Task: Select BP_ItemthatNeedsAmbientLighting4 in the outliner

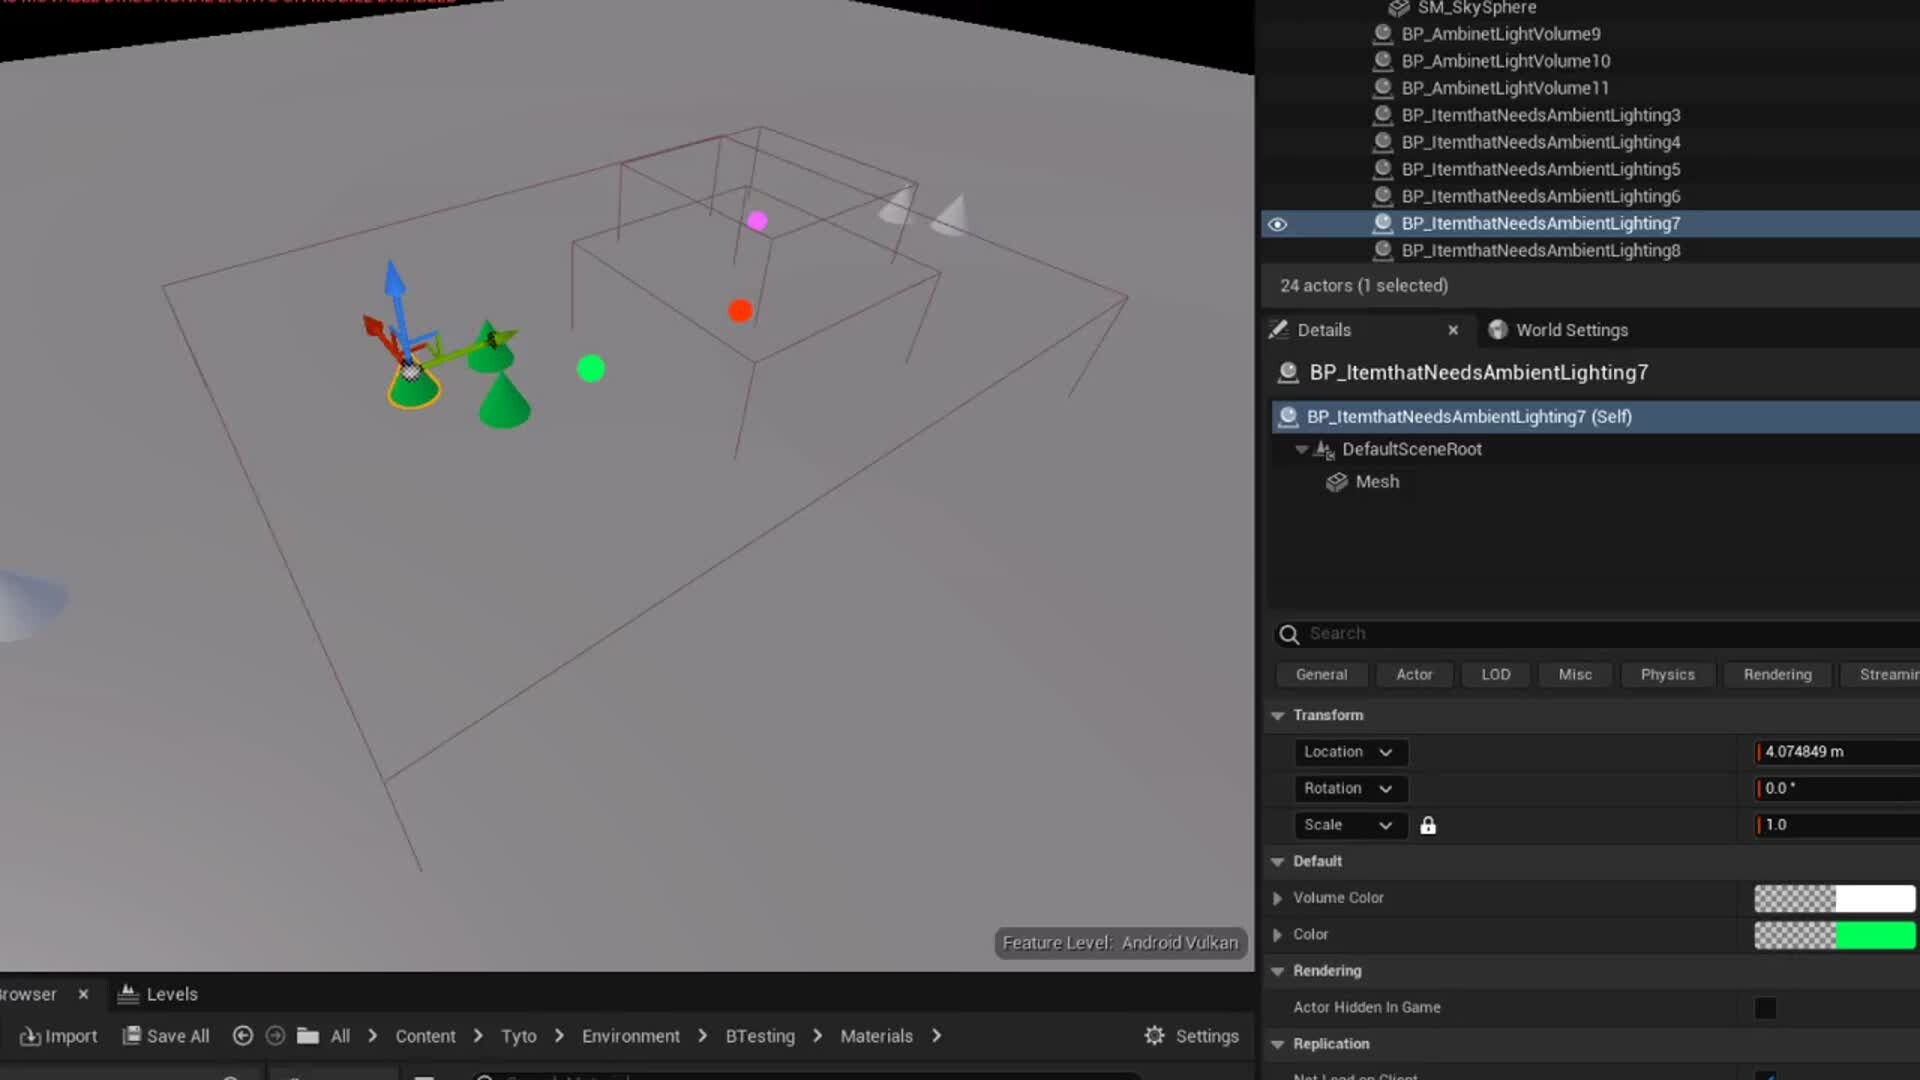Action: point(1540,142)
